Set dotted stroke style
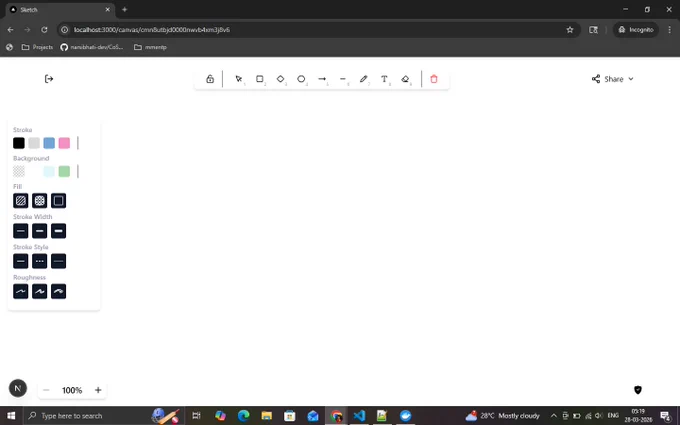680x425 pixels. [39, 261]
